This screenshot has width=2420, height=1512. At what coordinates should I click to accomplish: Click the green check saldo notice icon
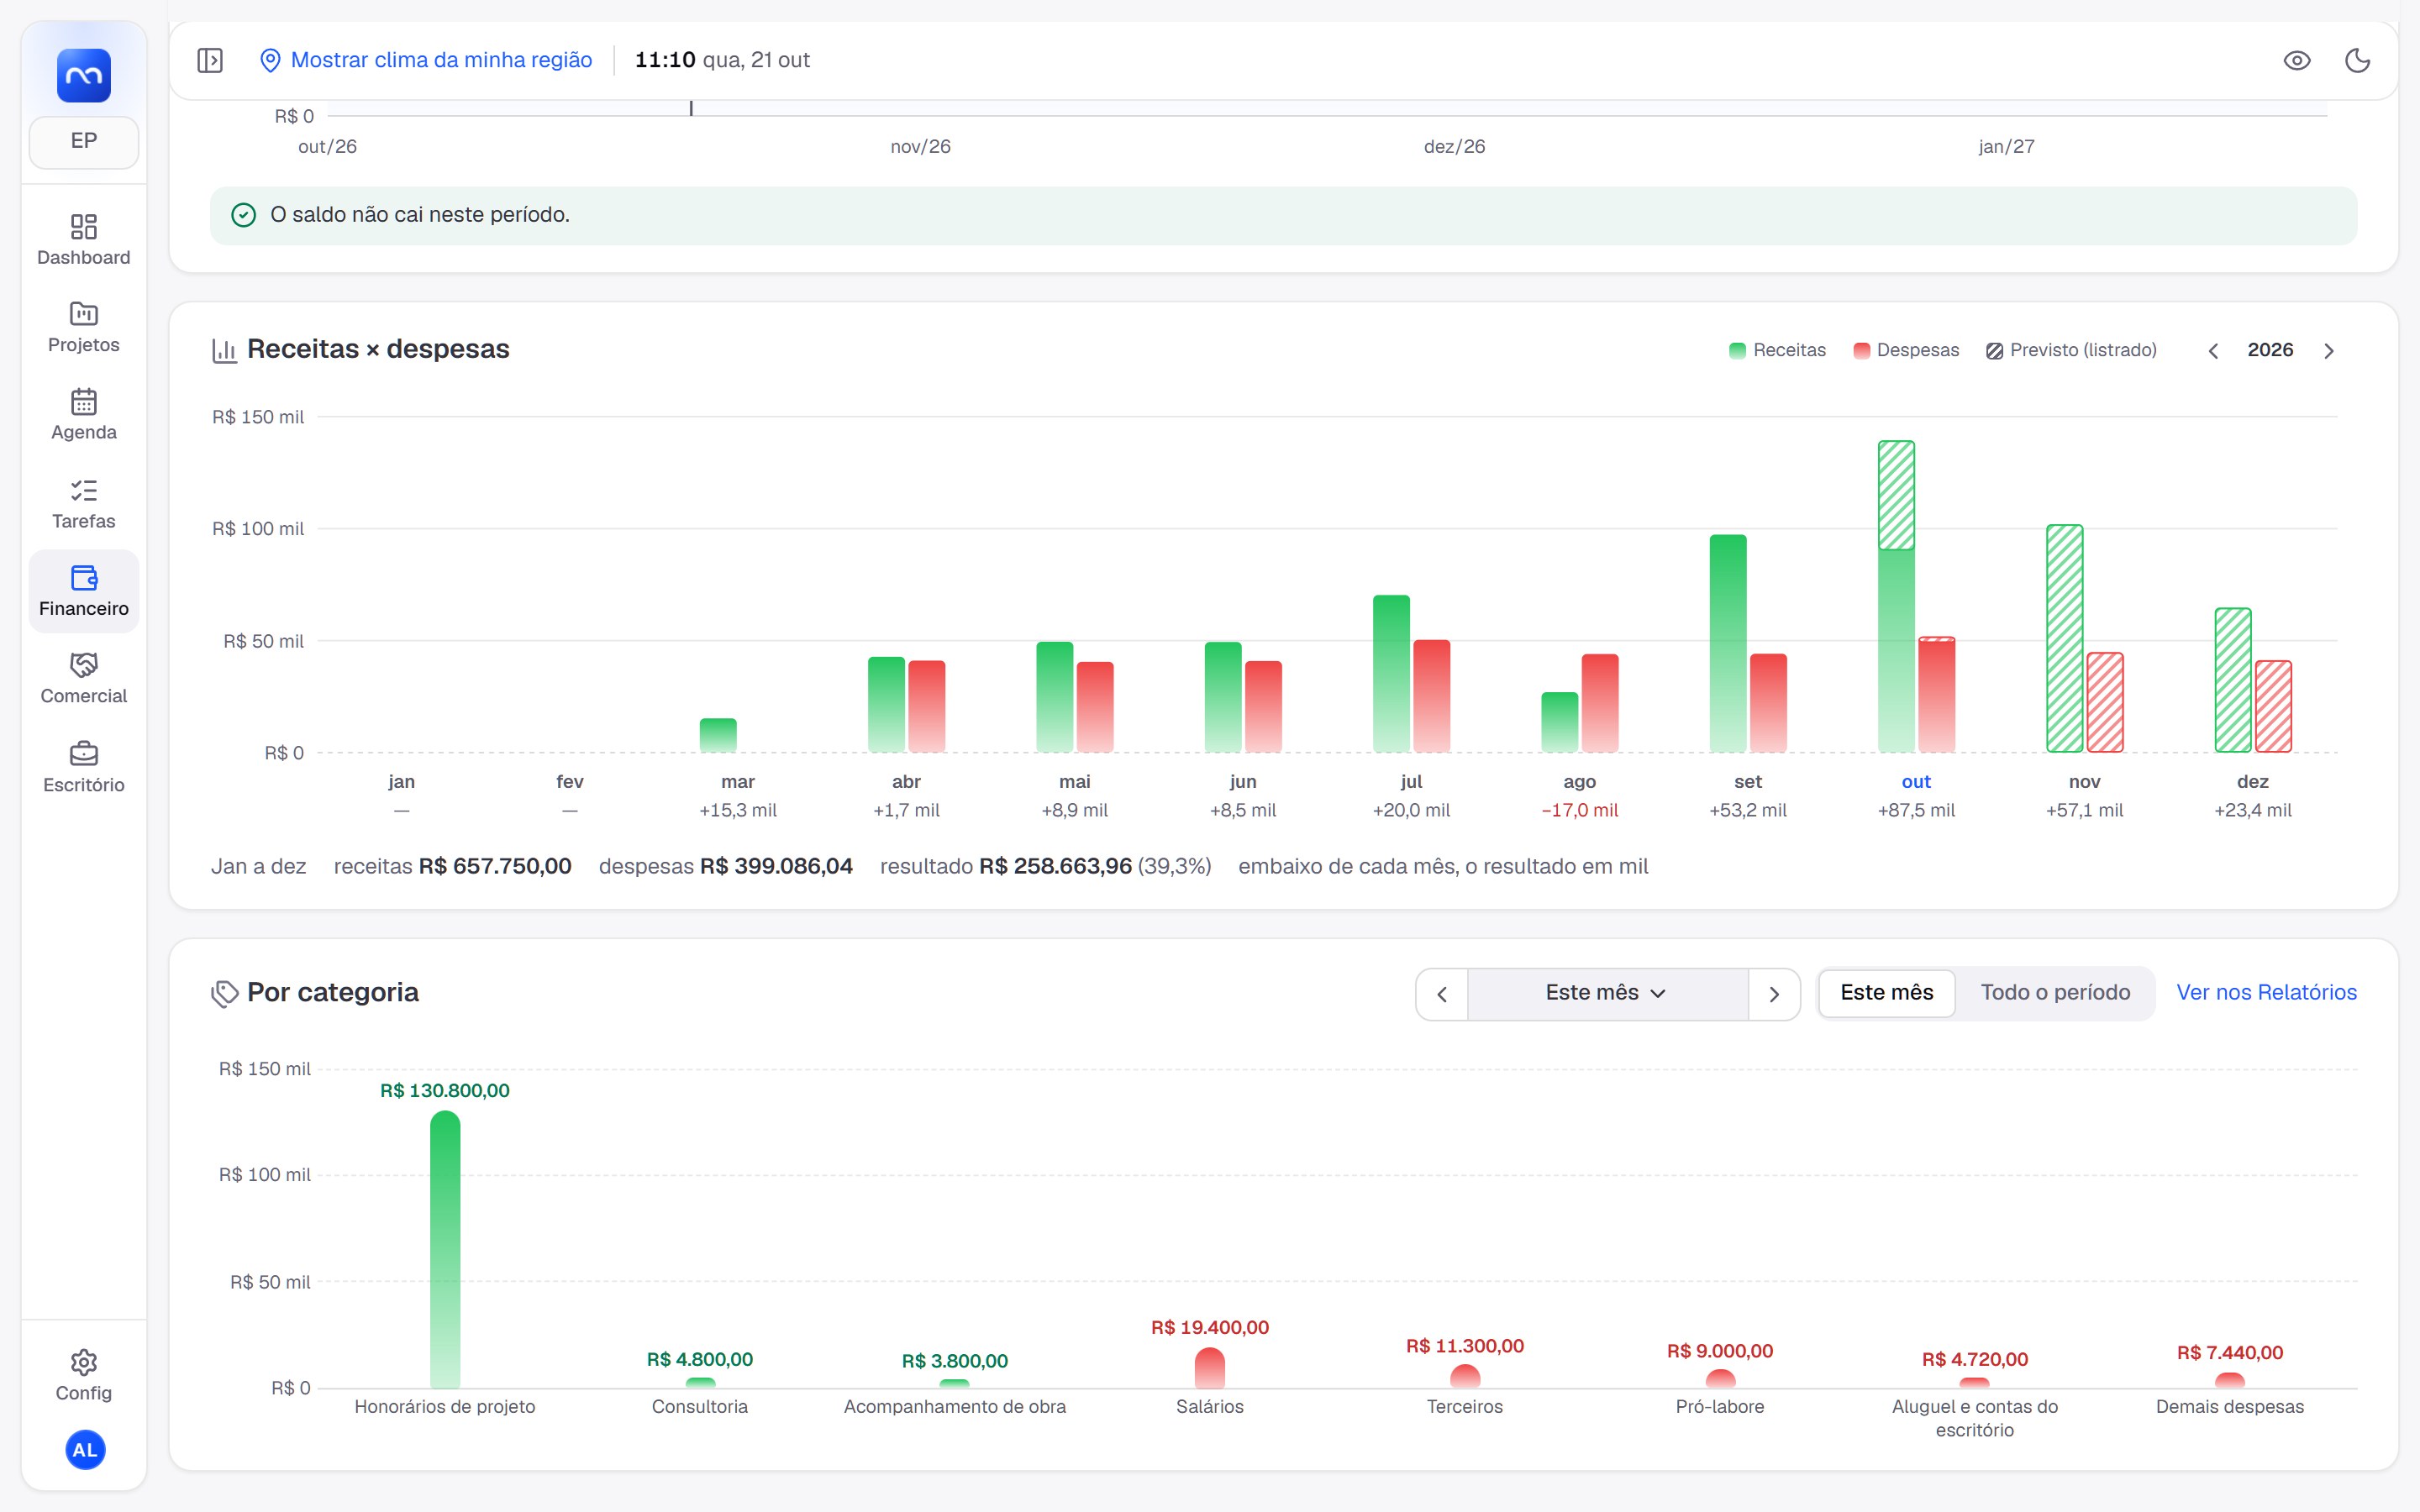point(244,215)
